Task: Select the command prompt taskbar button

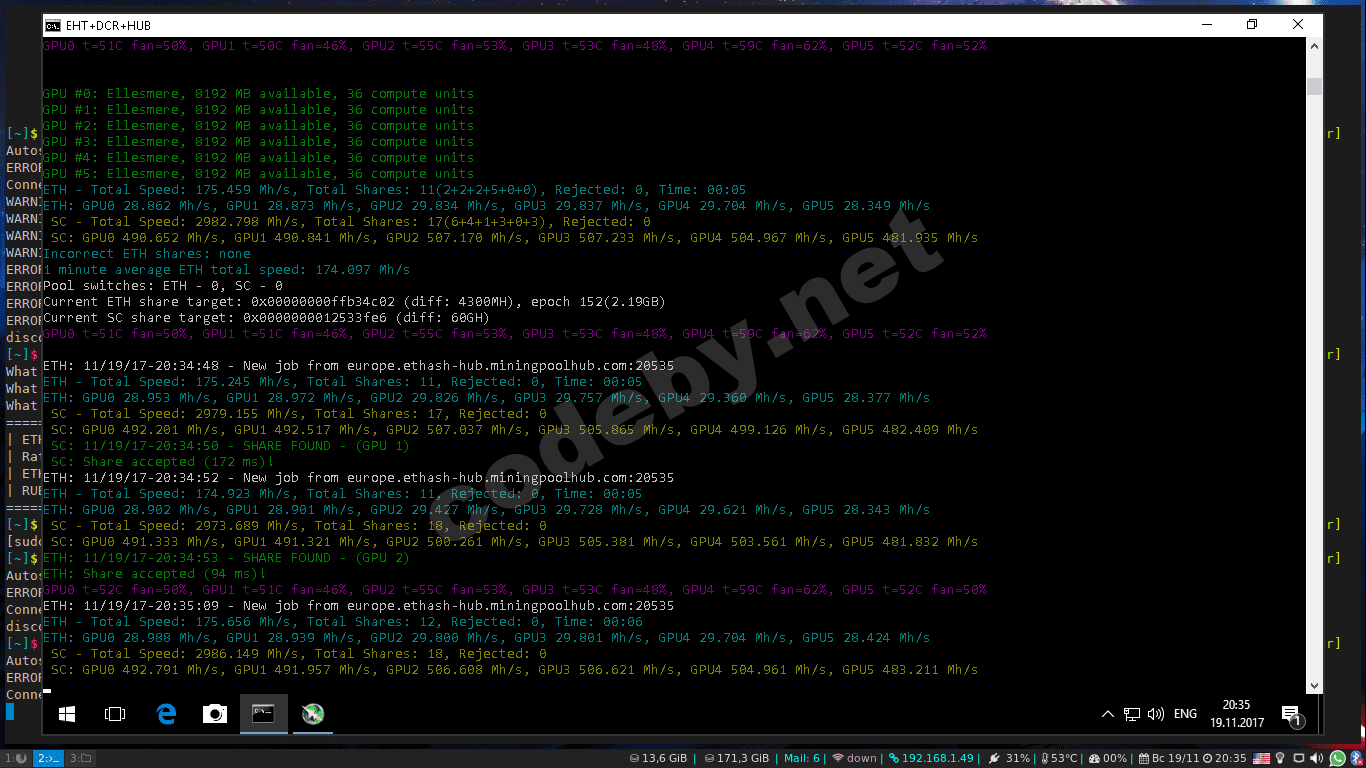Action: [x=263, y=714]
